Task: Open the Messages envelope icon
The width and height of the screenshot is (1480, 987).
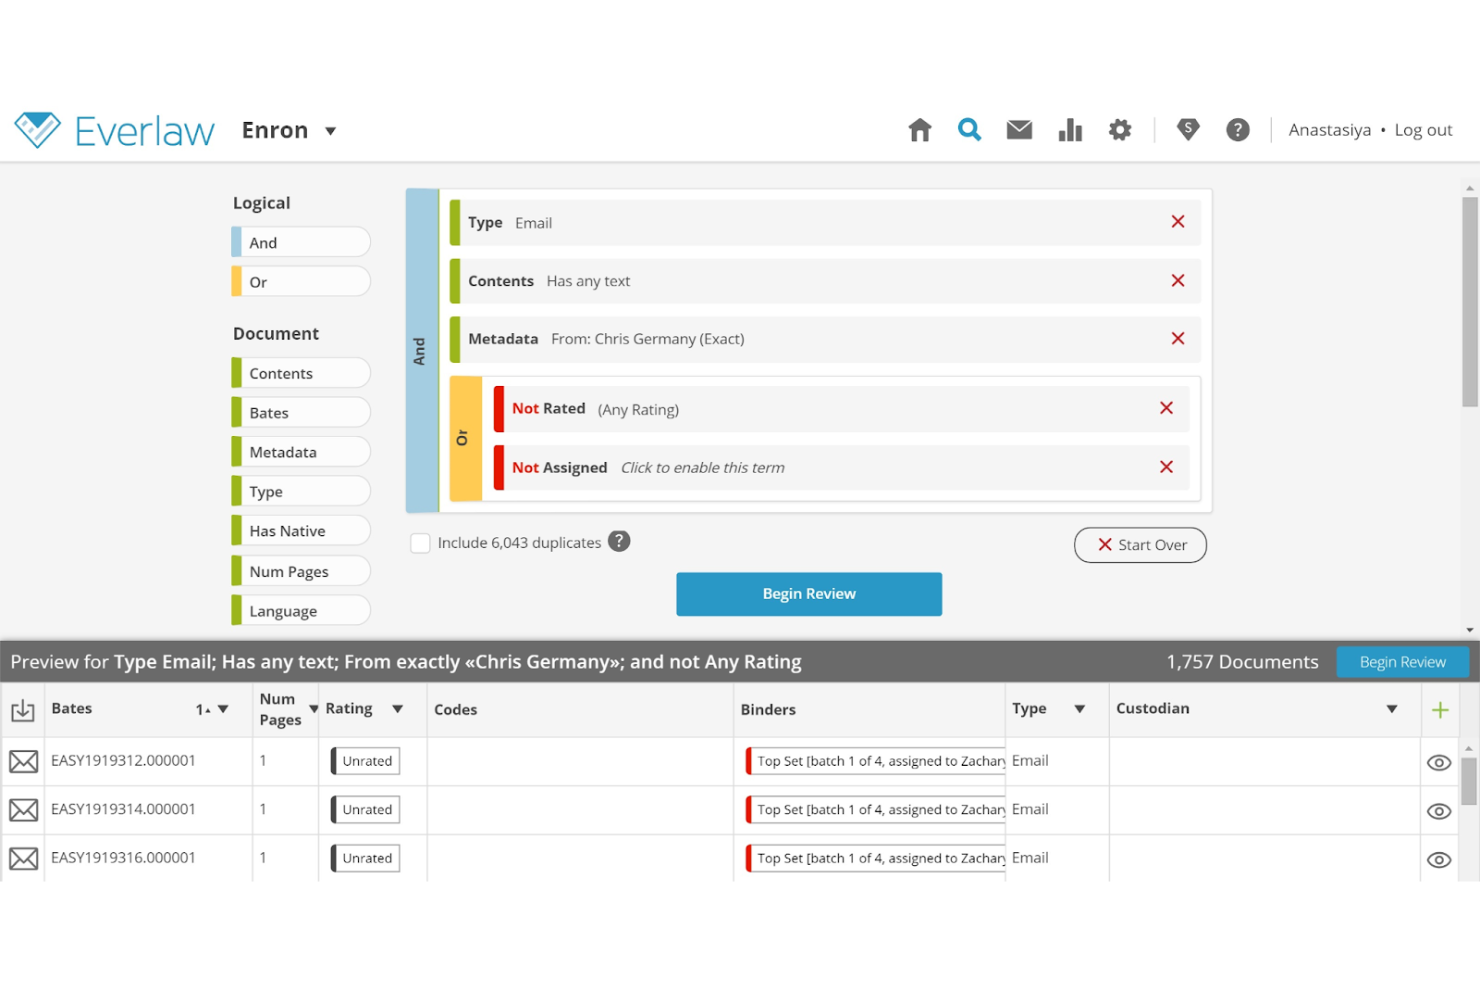Action: pyautogui.click(x=1019, y=130)
